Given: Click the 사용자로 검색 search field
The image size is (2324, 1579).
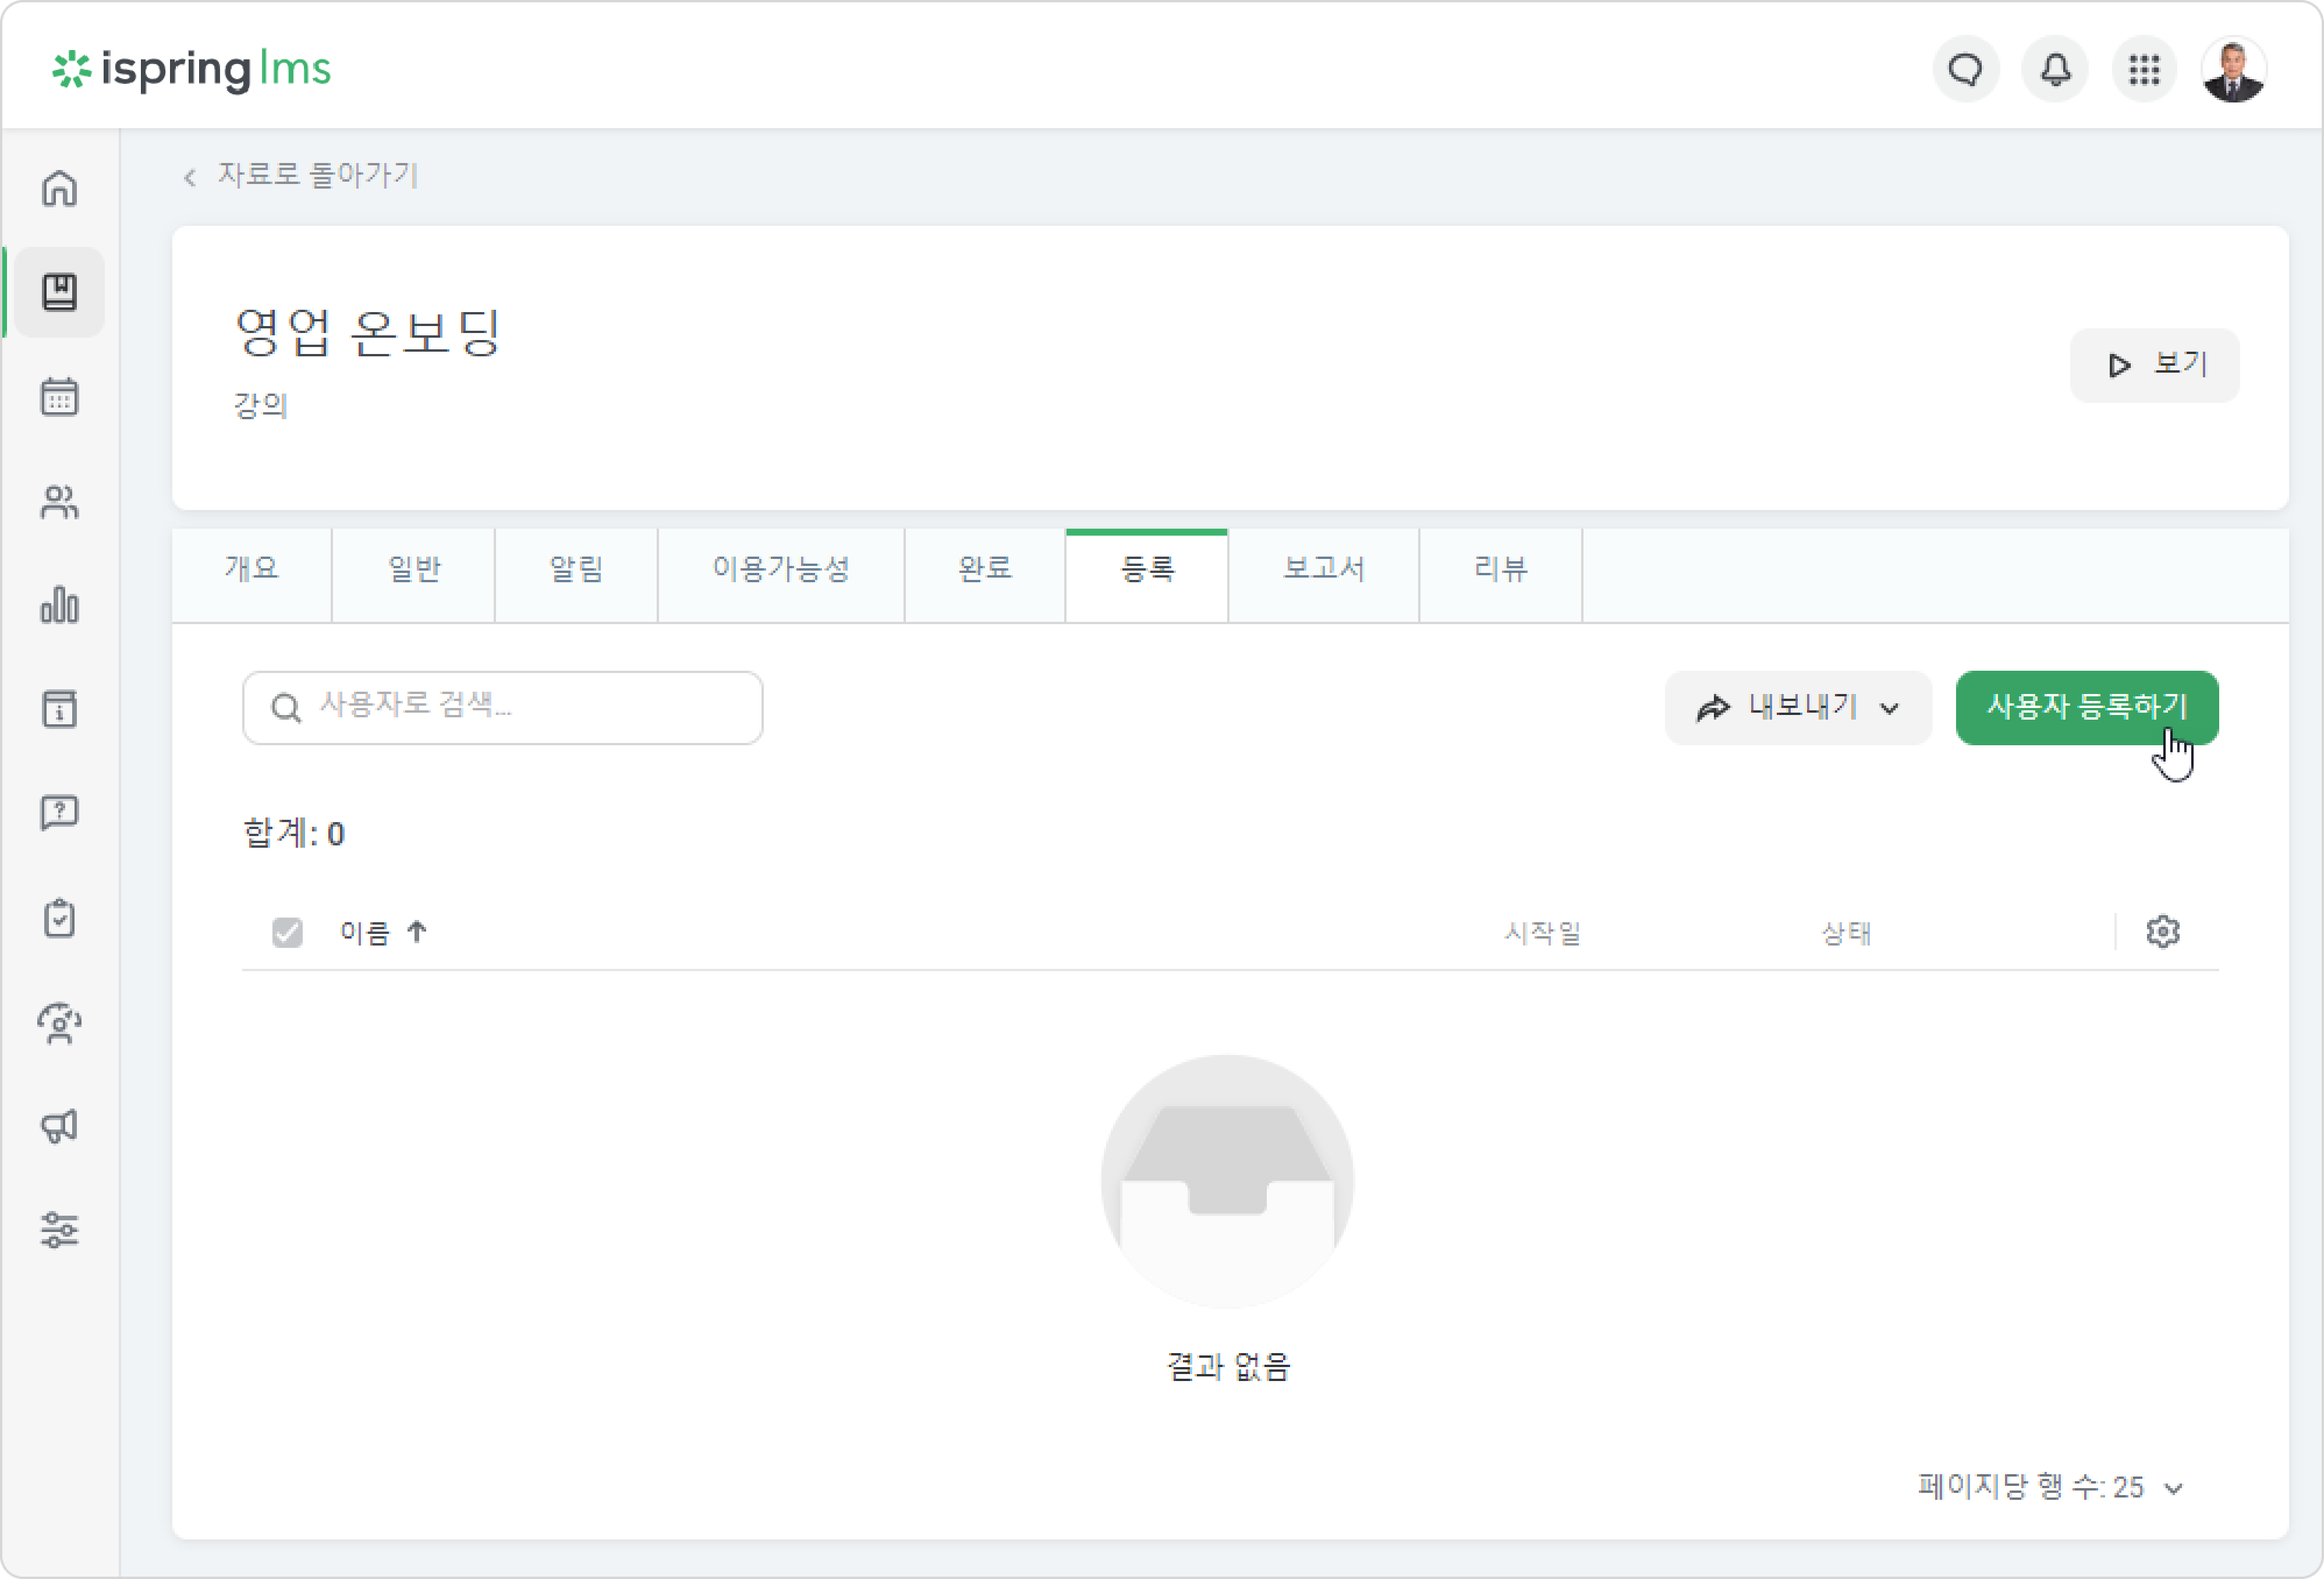Looking at the screenshot, I should (503, 708).
